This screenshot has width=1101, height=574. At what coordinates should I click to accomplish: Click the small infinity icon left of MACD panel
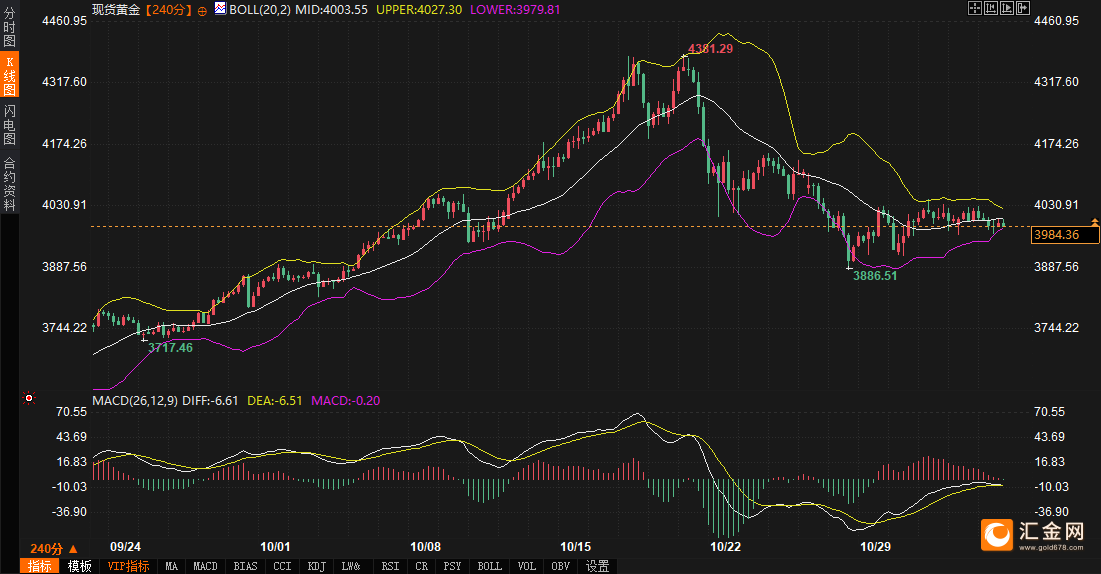click(29, 399)
